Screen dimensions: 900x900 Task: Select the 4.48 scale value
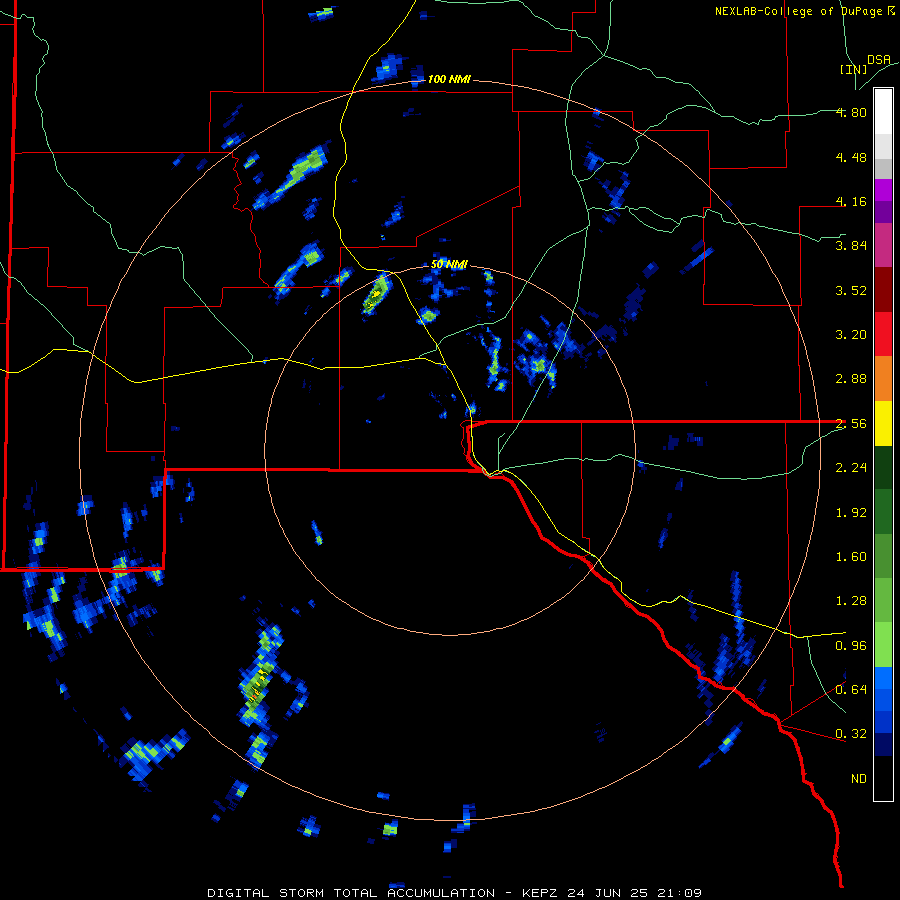(x=851, y=157)
